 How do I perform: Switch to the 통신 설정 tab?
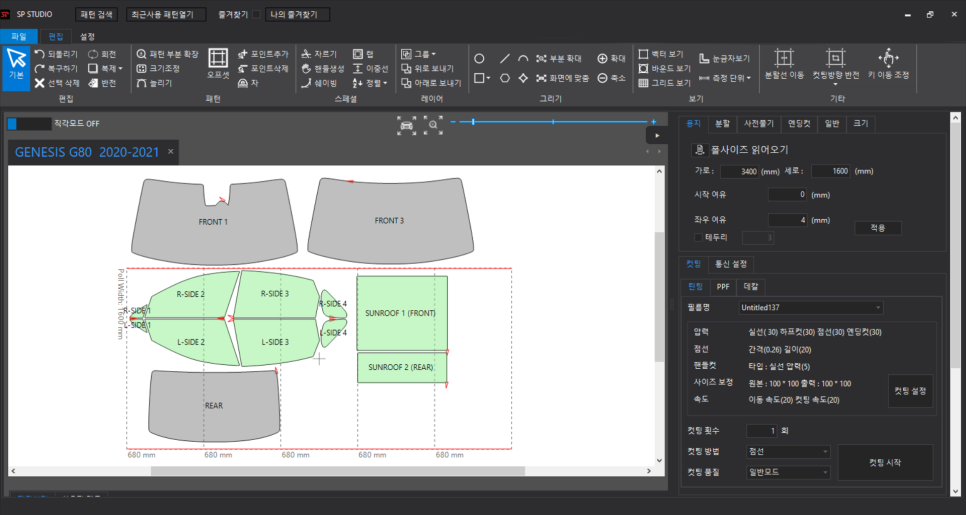tap(731, 264)
